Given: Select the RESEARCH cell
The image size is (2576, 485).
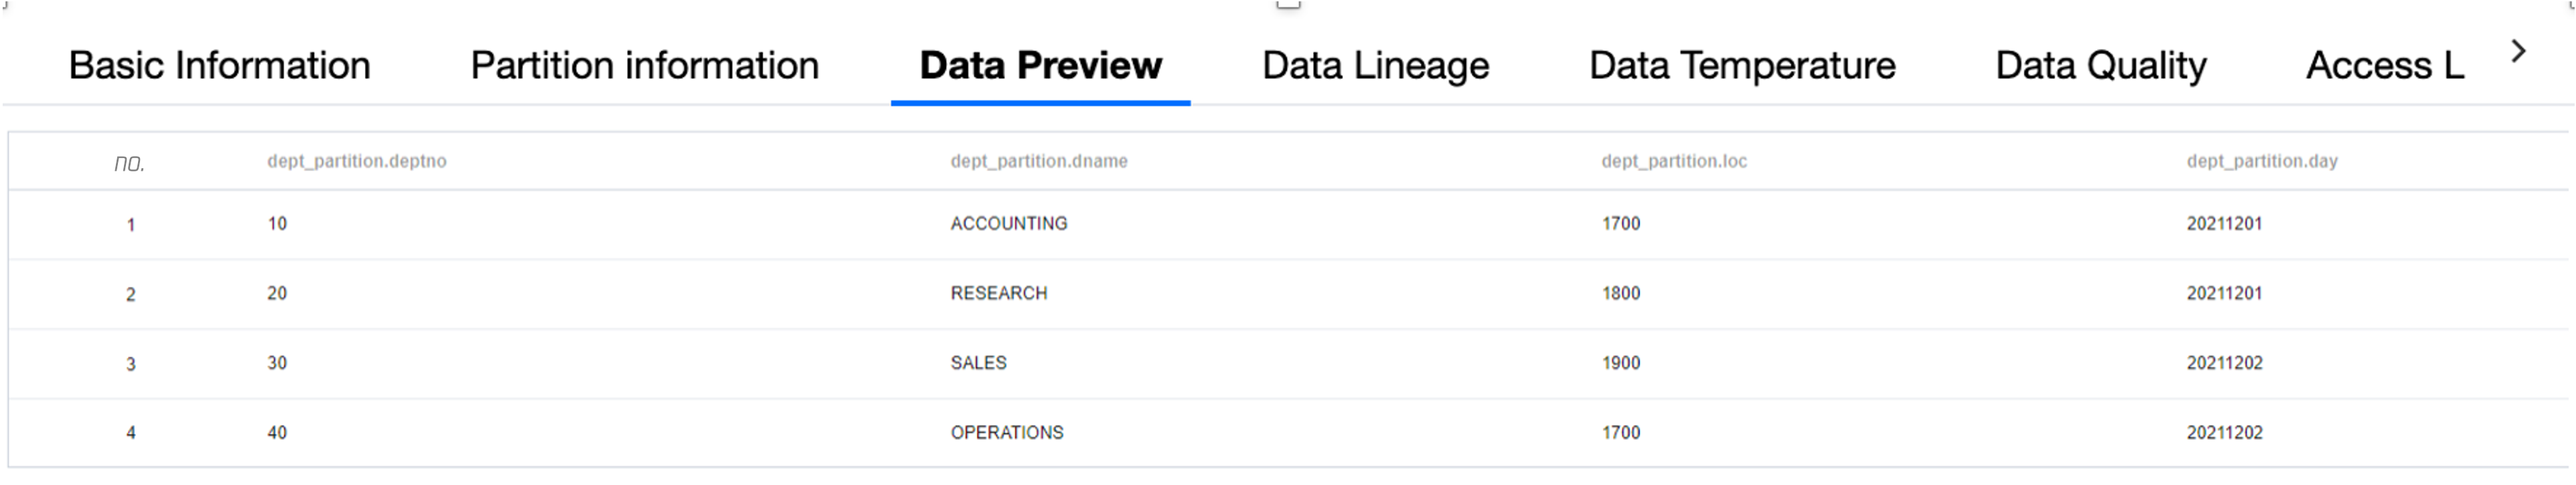Looking at the screenshot, I should coord(998,293).
